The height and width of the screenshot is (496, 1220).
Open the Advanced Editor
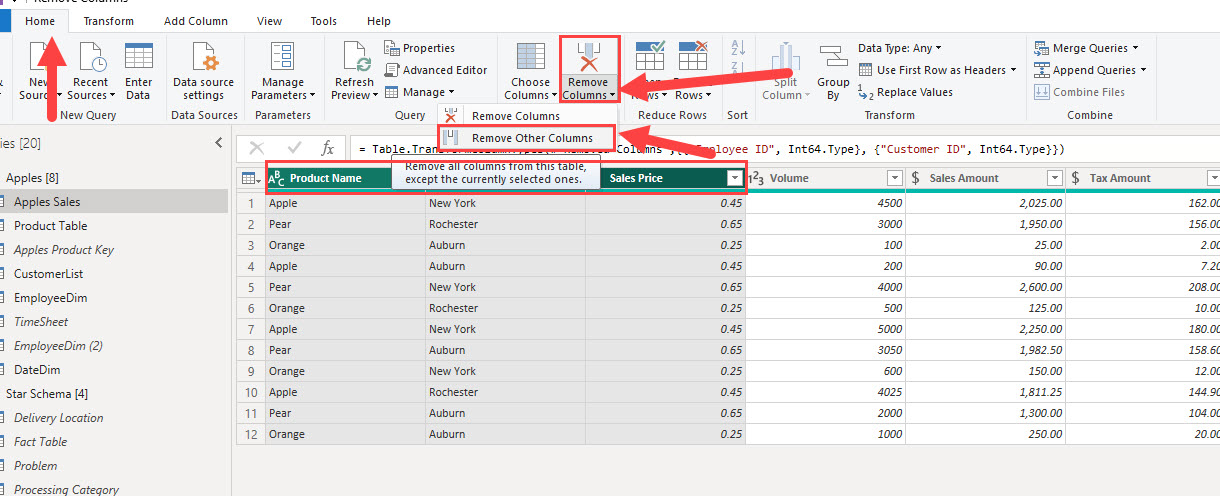(436, 70)
